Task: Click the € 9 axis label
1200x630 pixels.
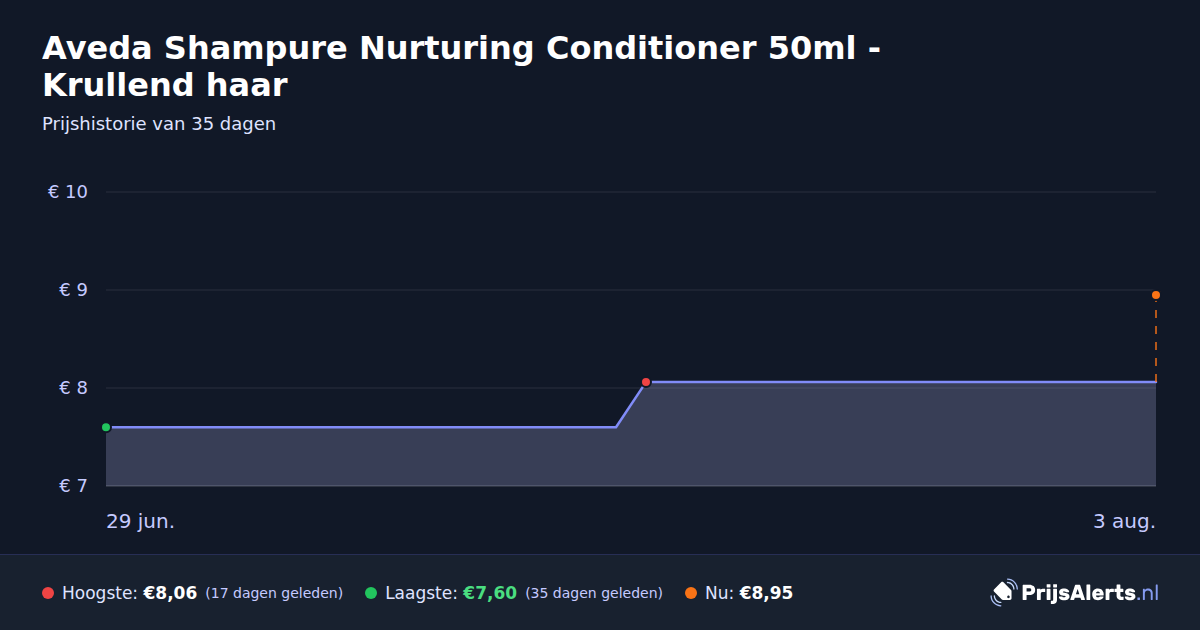Action: [x=74, y=290]
